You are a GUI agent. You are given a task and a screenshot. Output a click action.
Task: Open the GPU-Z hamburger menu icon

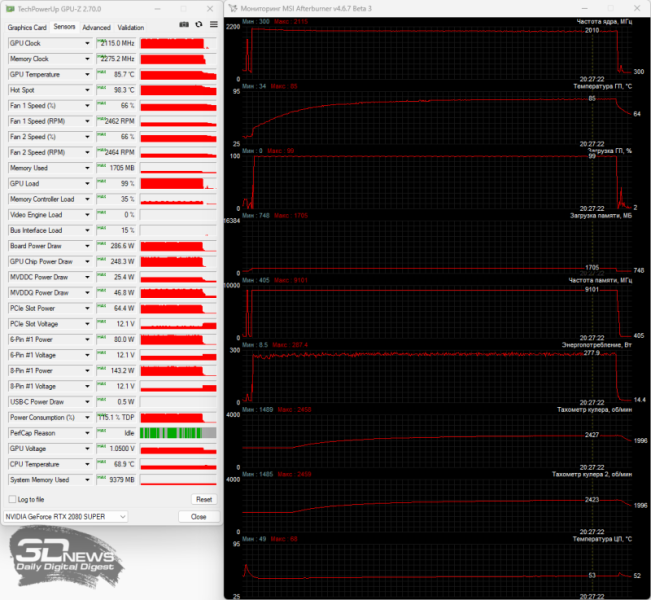point(214,24)
